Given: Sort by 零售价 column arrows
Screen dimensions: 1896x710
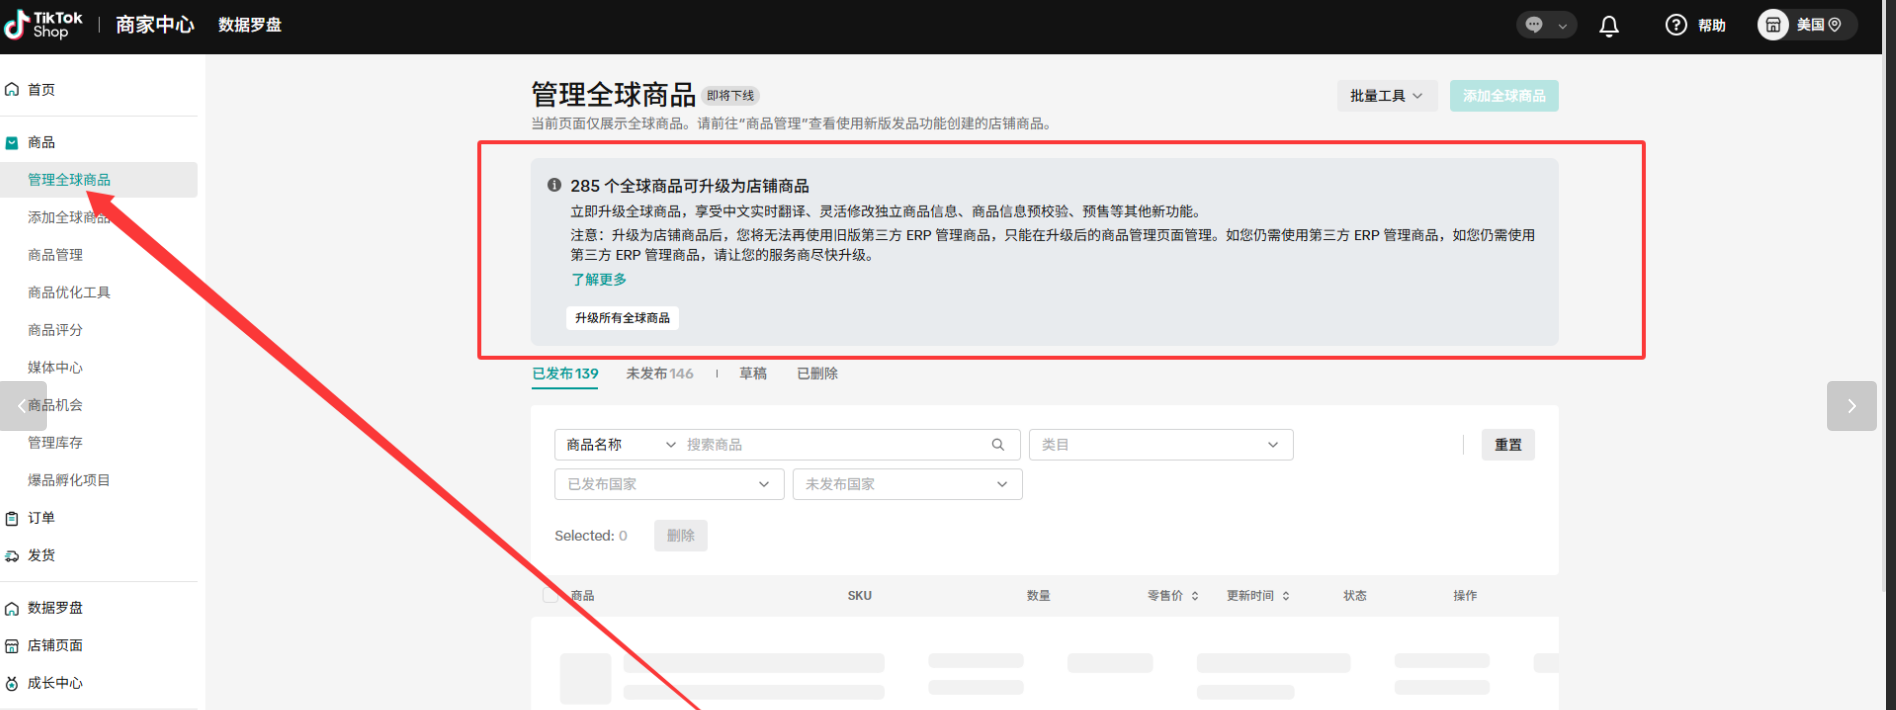Looking at the screenshot, I should (1195, 596).
